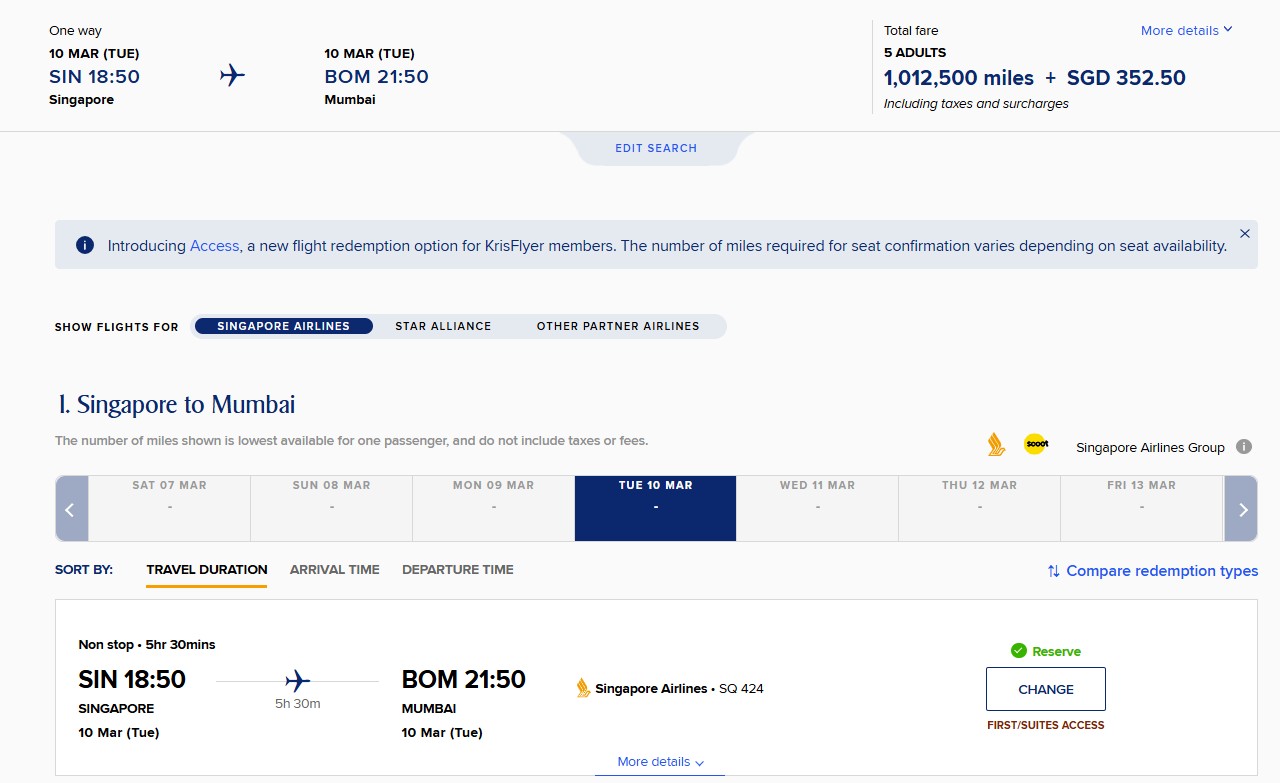Show Other Partner Airlines flights
This screenshot has width=1280, height=783.
coord(618,326)
